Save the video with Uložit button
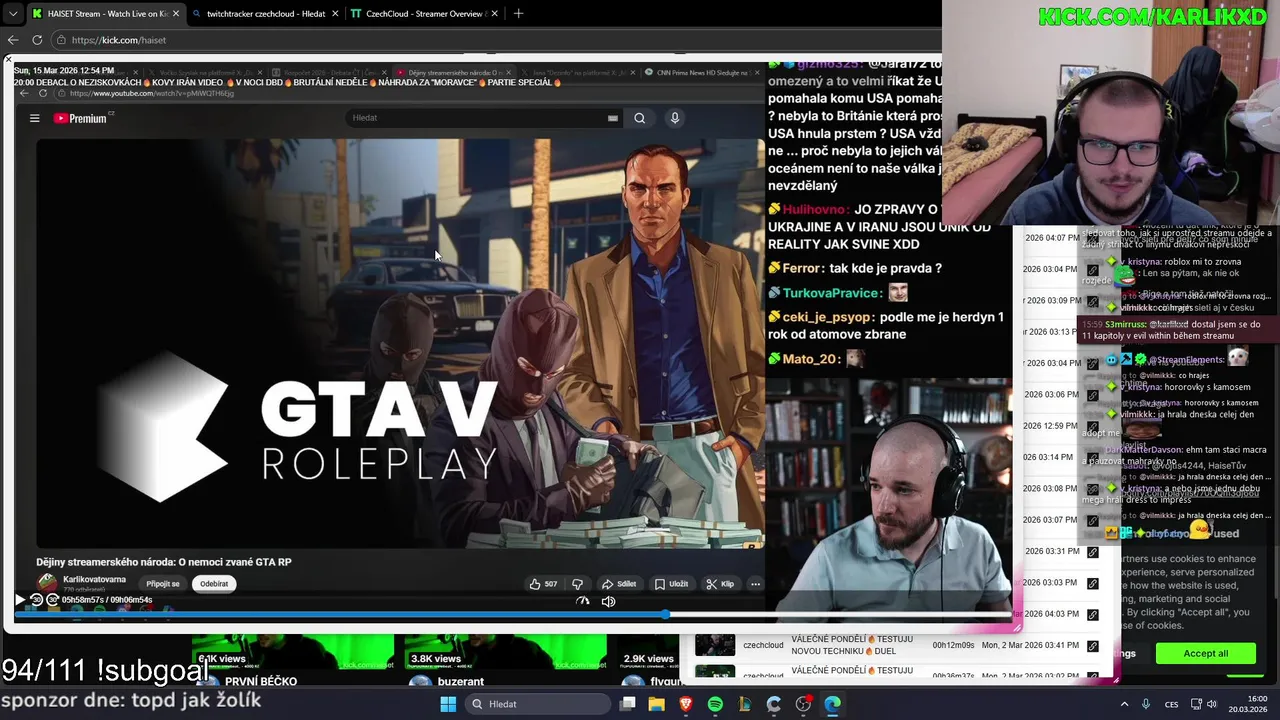Viewport: 1280px width, 720px height. (x=672, y=584)
